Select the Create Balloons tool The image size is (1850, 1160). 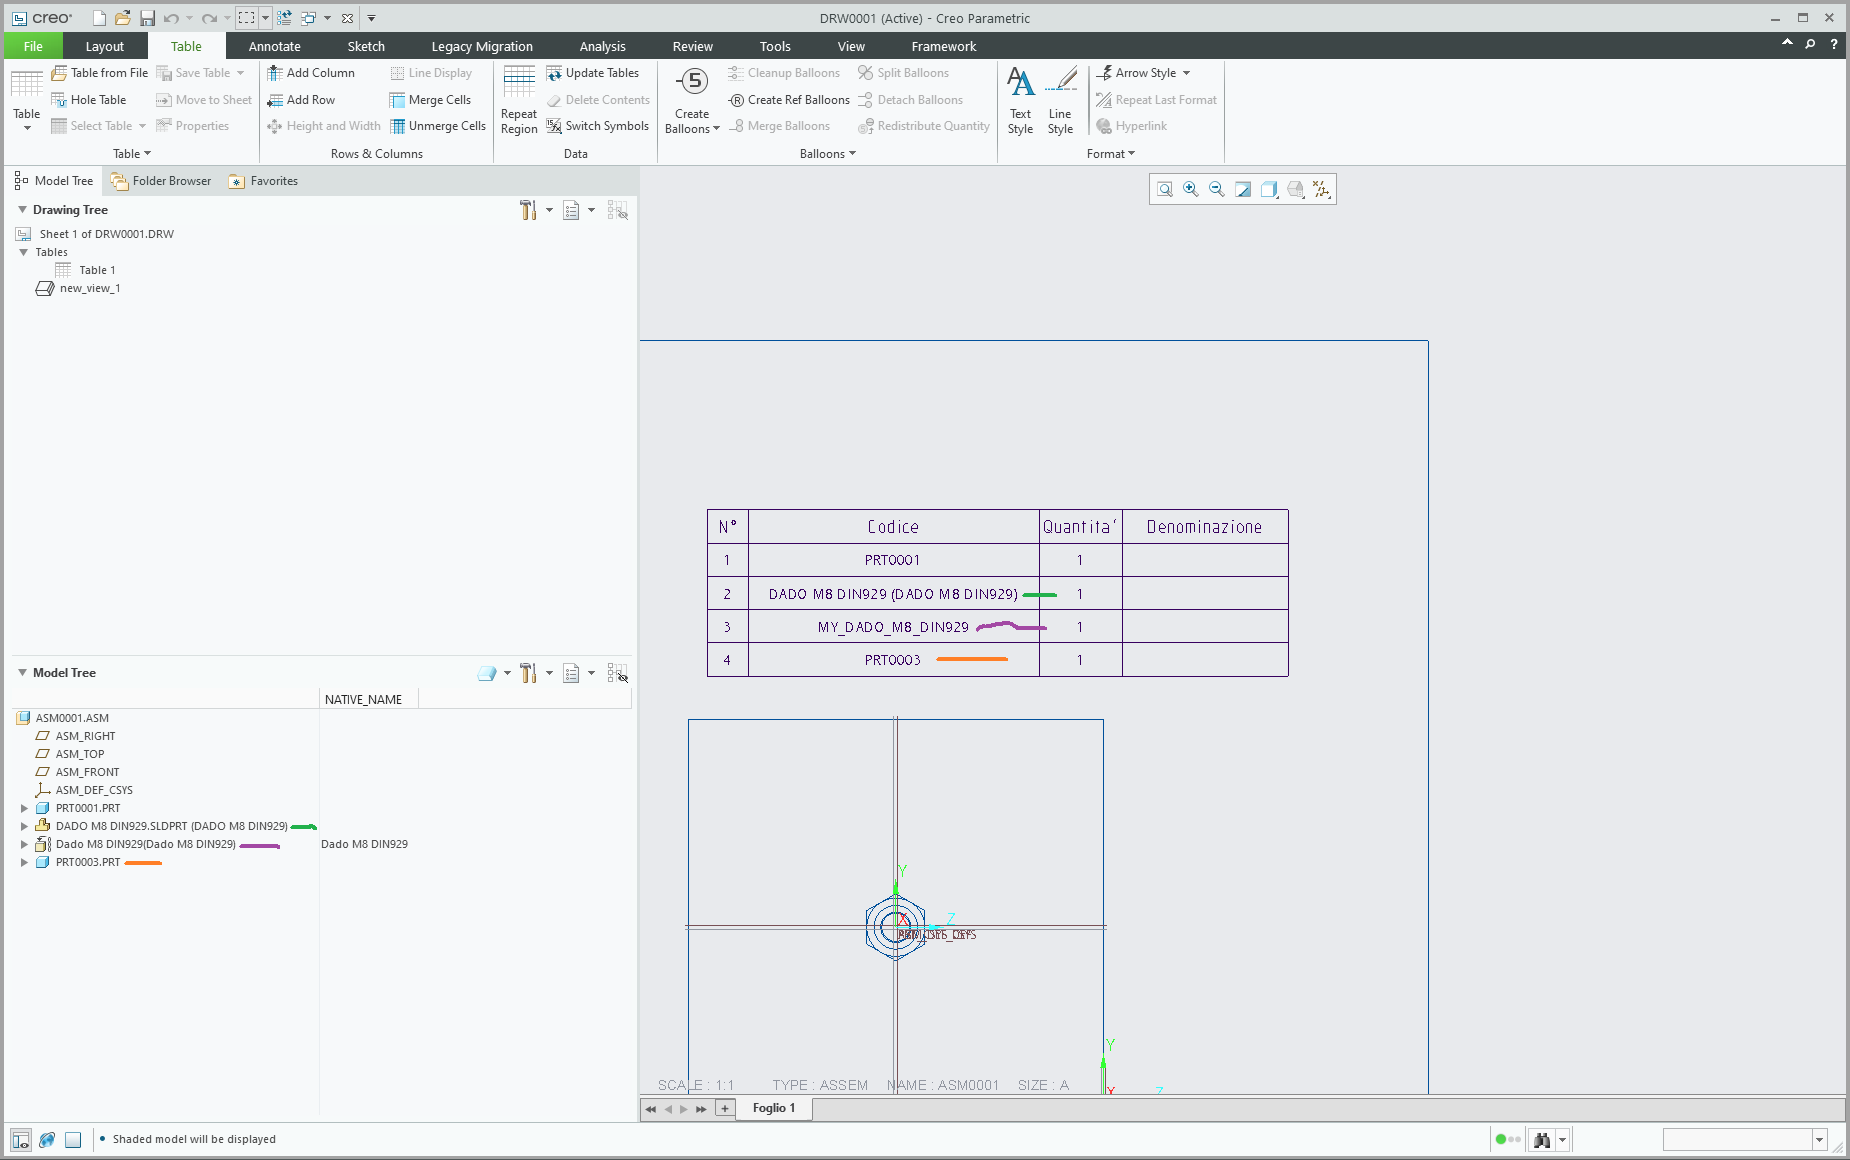tap(691, 99)
